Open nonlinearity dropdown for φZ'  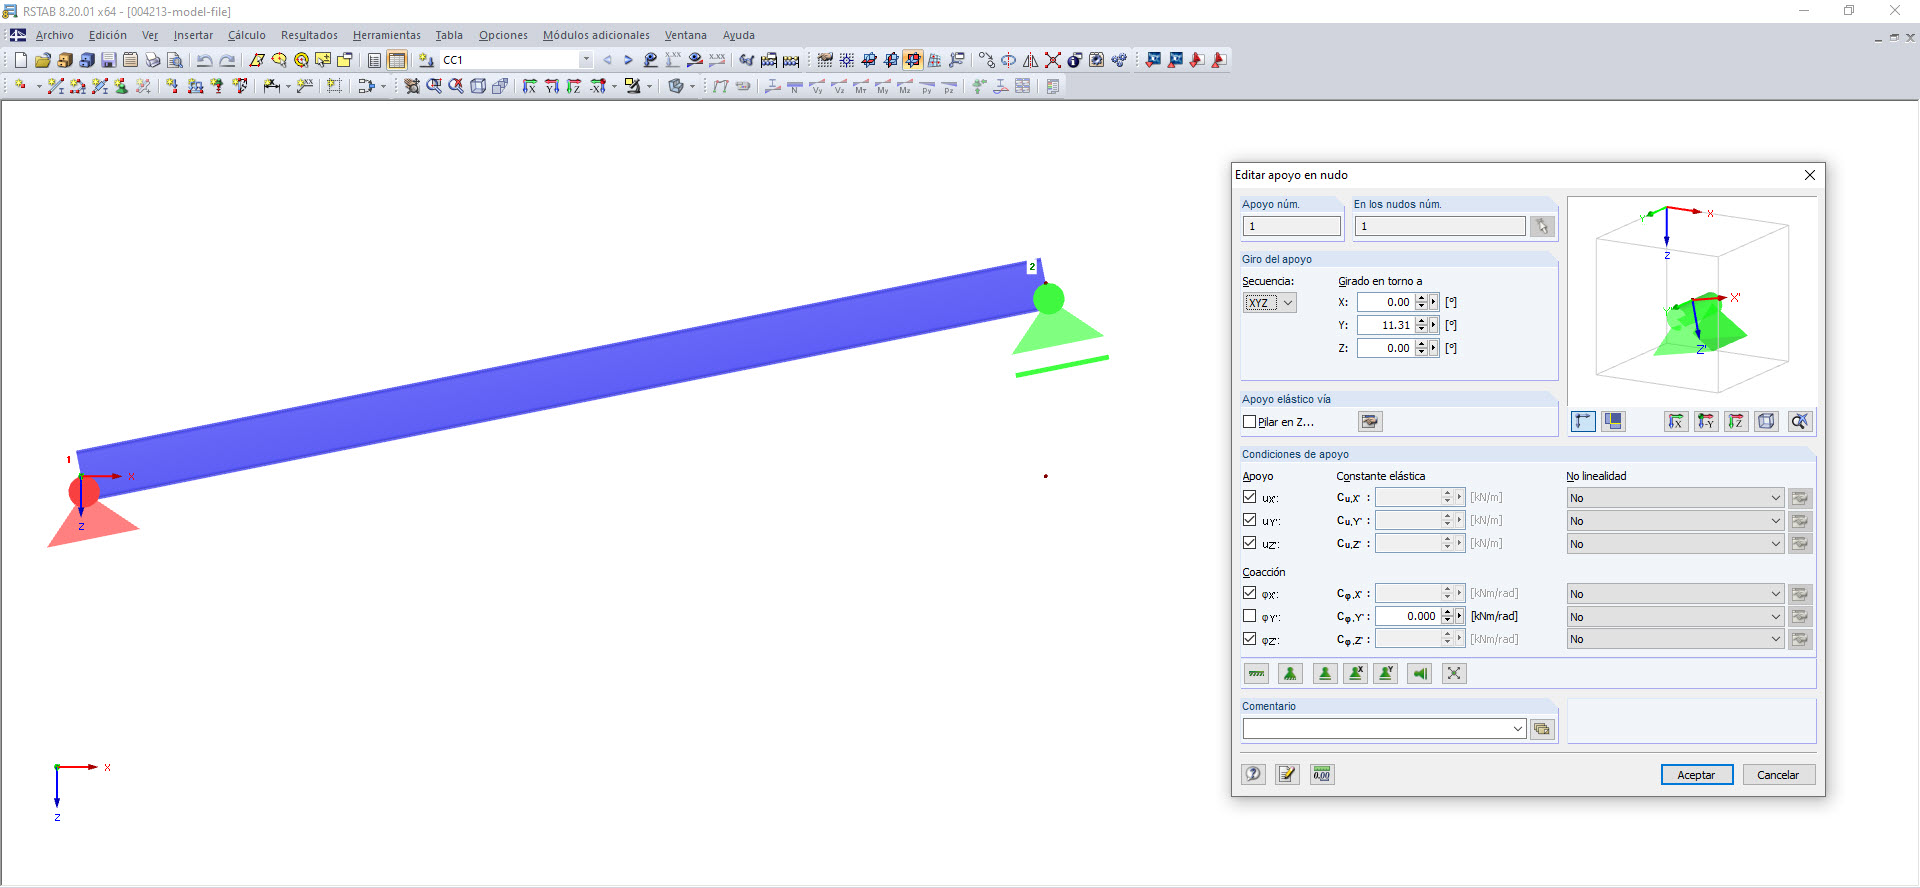point(1675,639)
